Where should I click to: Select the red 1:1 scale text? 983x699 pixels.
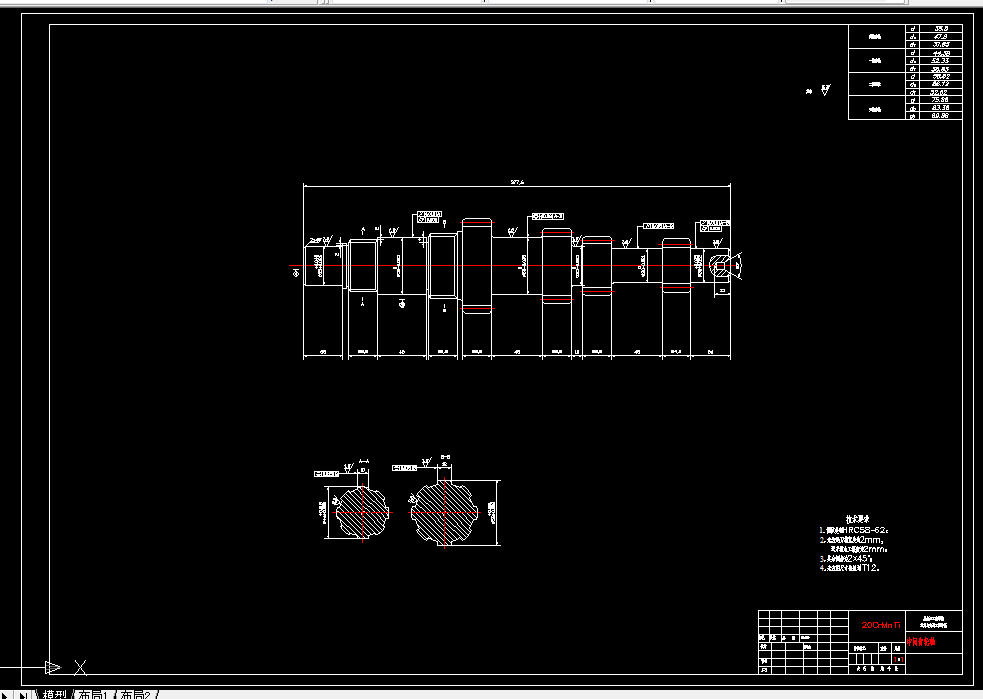coord(899,660)
